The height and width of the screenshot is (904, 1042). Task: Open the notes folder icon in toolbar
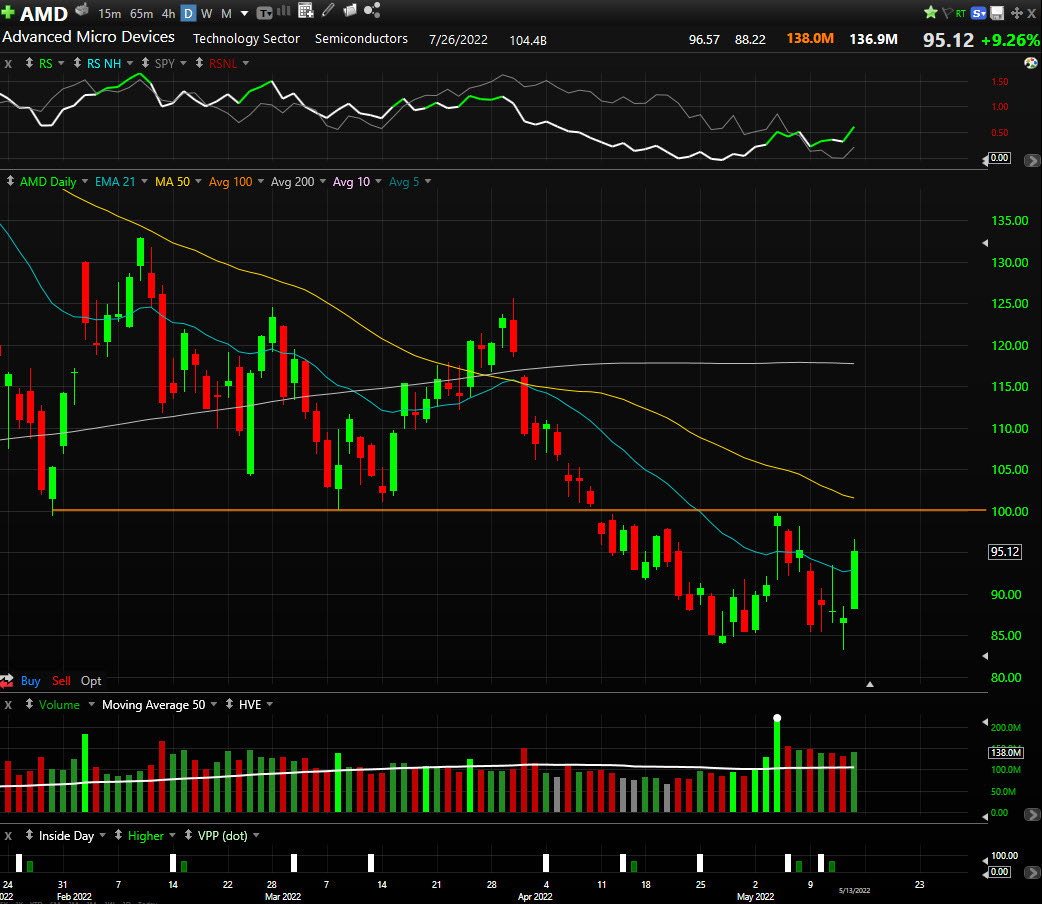[x=350, y=10]
